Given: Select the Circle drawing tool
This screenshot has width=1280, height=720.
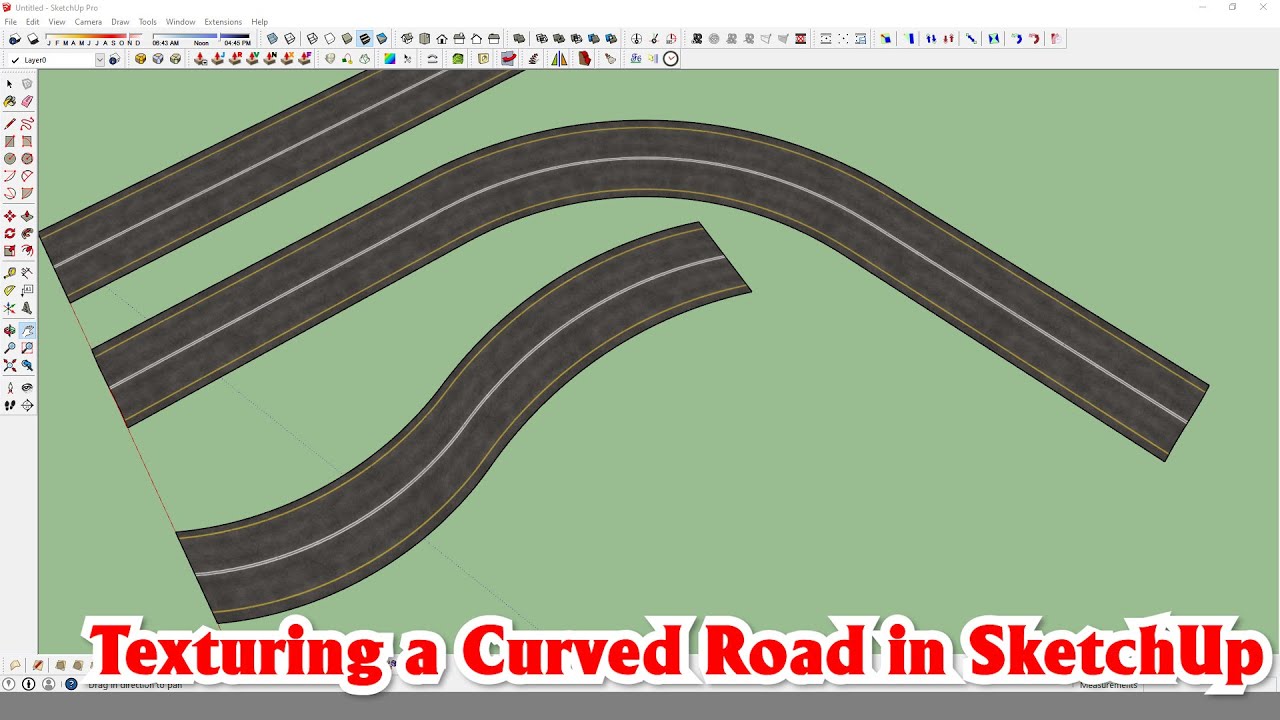Looking at the screenshot, I should tap(10, 158).
